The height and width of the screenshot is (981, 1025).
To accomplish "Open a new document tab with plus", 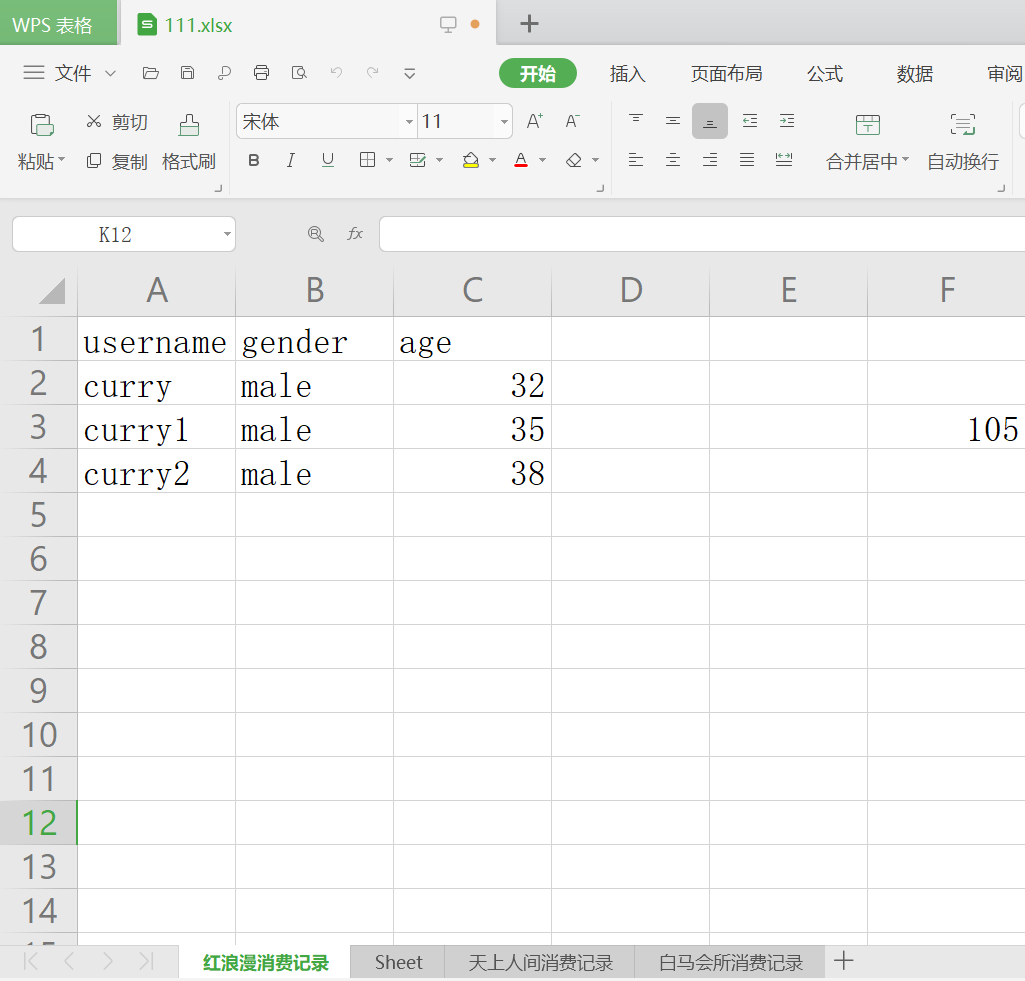I will pyautogui.click(x=529, y=24).
